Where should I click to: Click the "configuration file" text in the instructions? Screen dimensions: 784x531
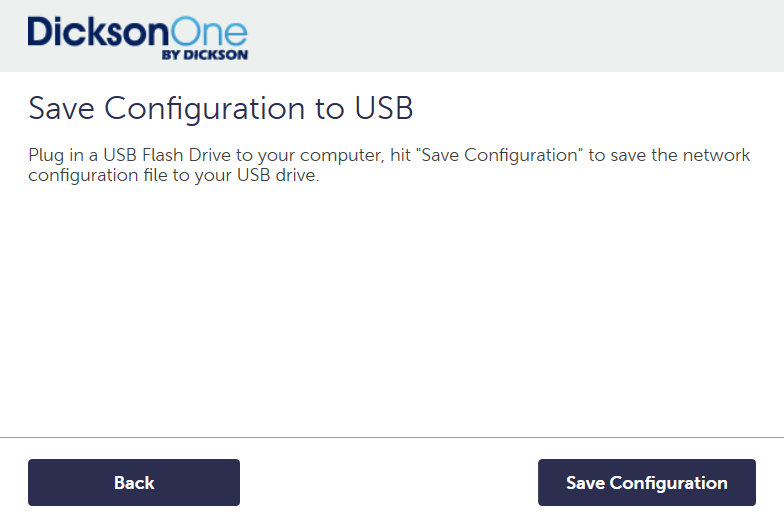coord(88,176)
